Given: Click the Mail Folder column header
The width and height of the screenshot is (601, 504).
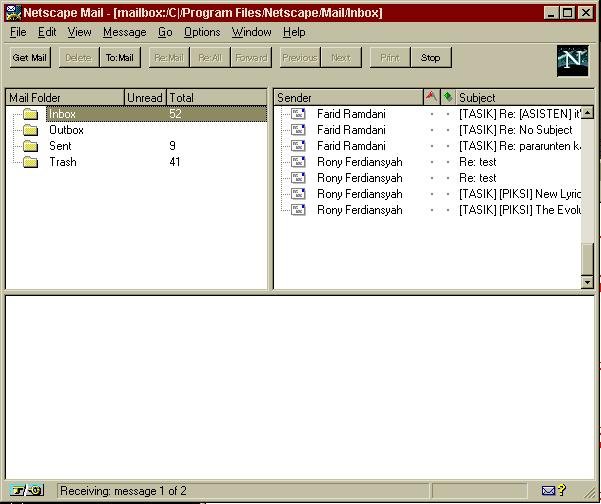Looking at the screenshot, I should point(65,97).
